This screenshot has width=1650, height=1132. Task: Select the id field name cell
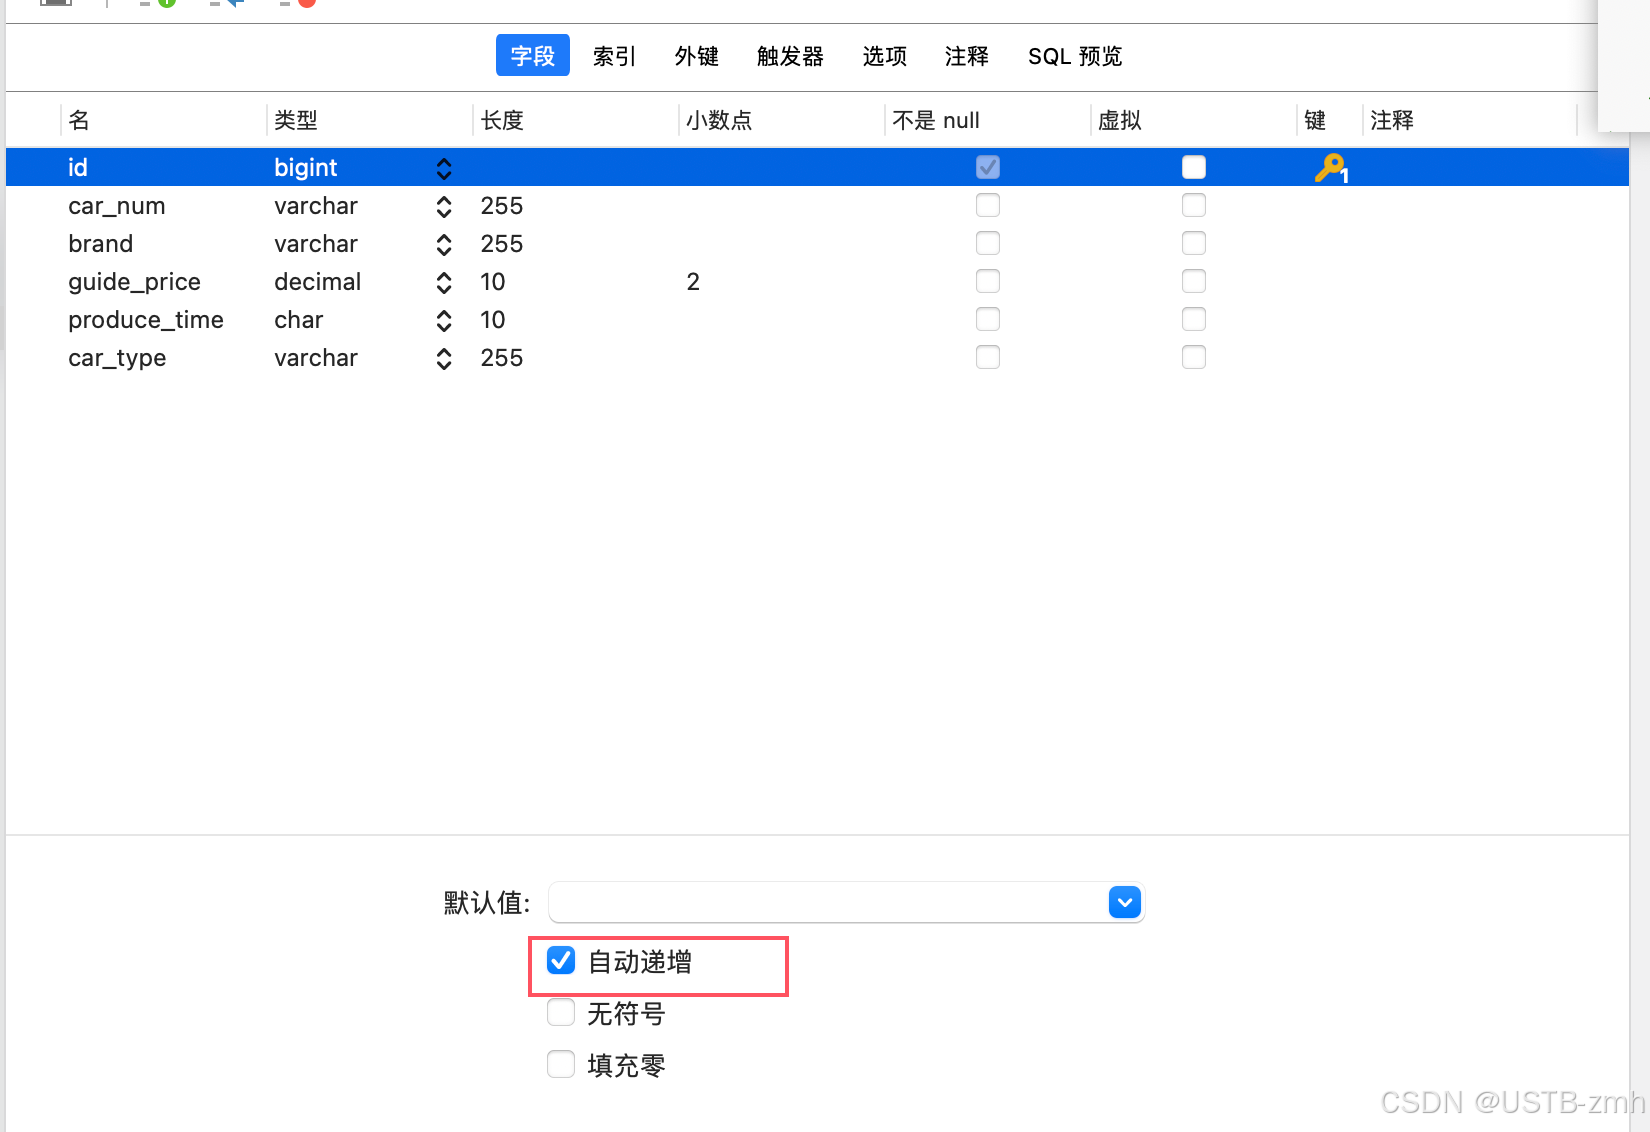point(78,167)
